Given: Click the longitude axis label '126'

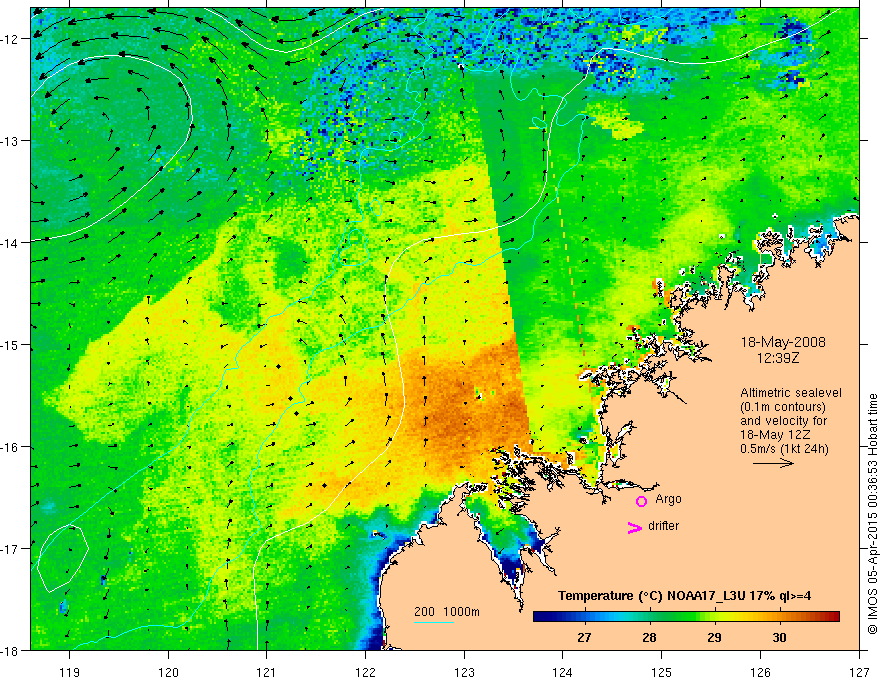Looking at the screenshot, I should (x=760, y=672).
